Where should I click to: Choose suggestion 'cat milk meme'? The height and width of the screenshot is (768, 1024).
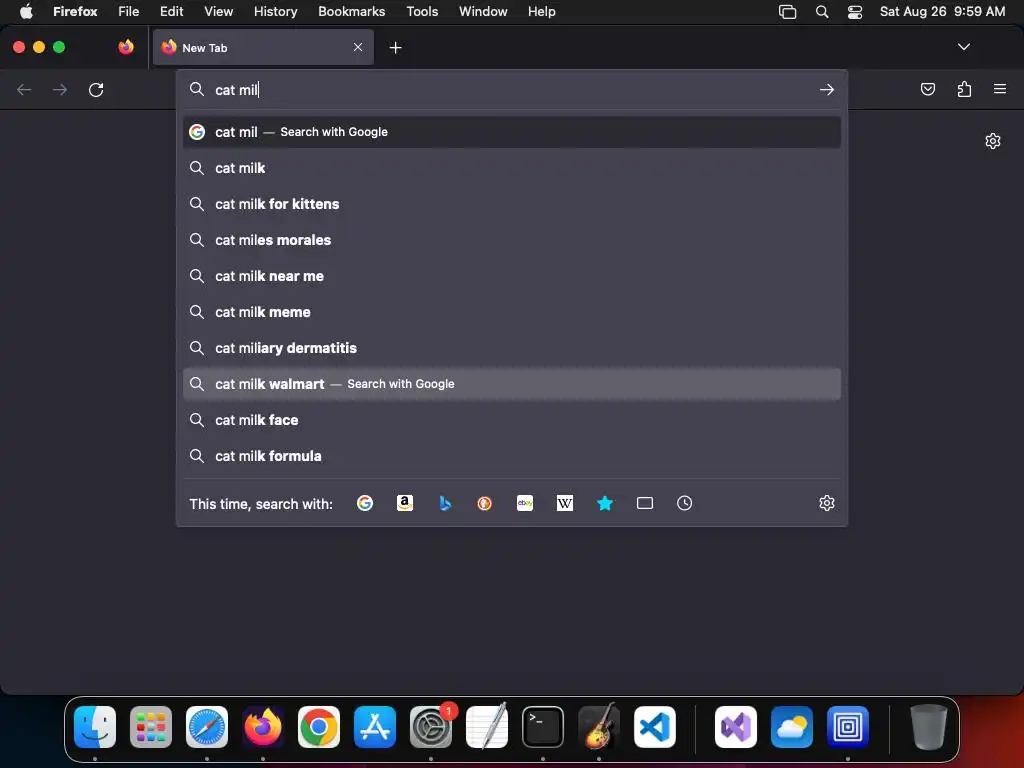[x=512, y=312]
